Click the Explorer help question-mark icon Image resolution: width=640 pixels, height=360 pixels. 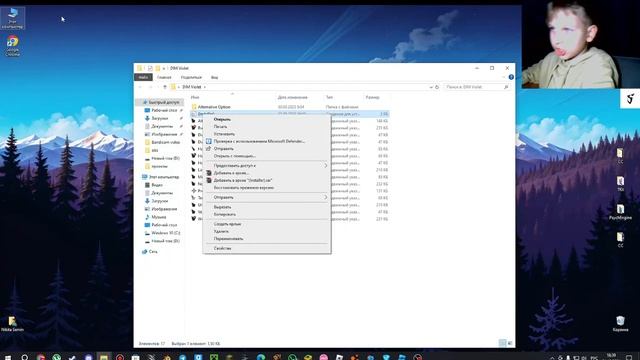pos(511,77)
